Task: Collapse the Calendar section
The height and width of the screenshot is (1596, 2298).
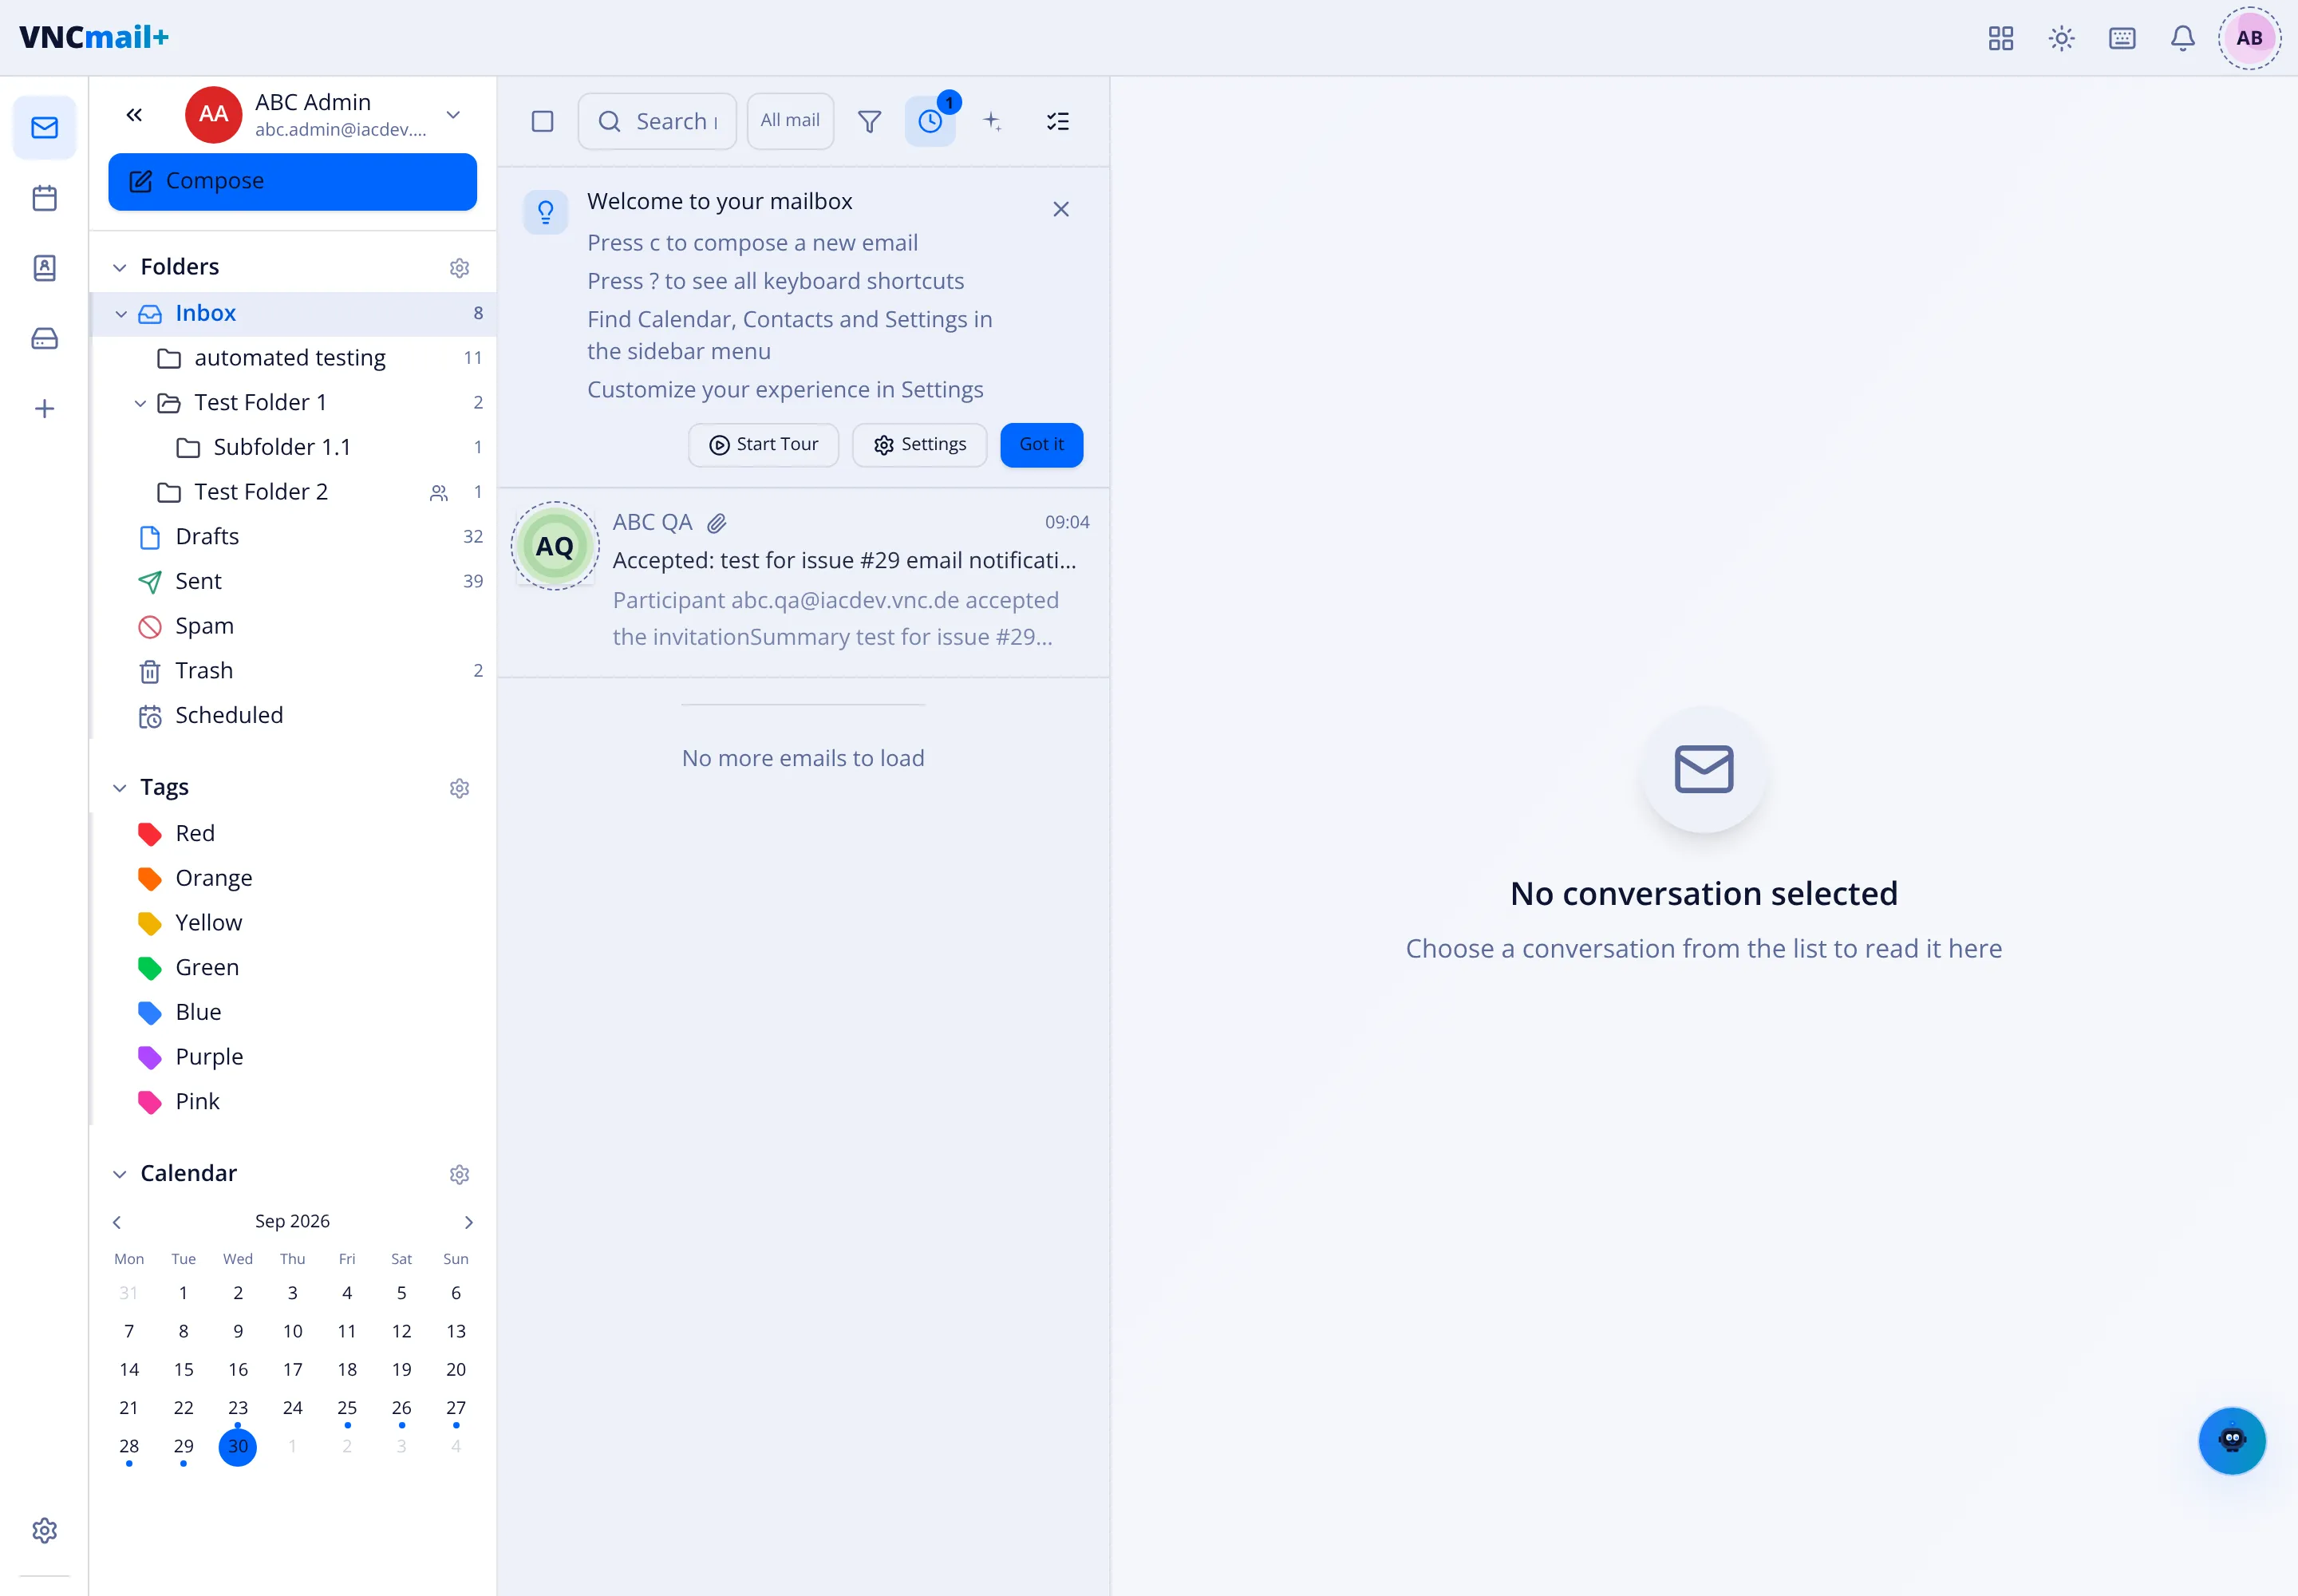Action: point(119,1173)
